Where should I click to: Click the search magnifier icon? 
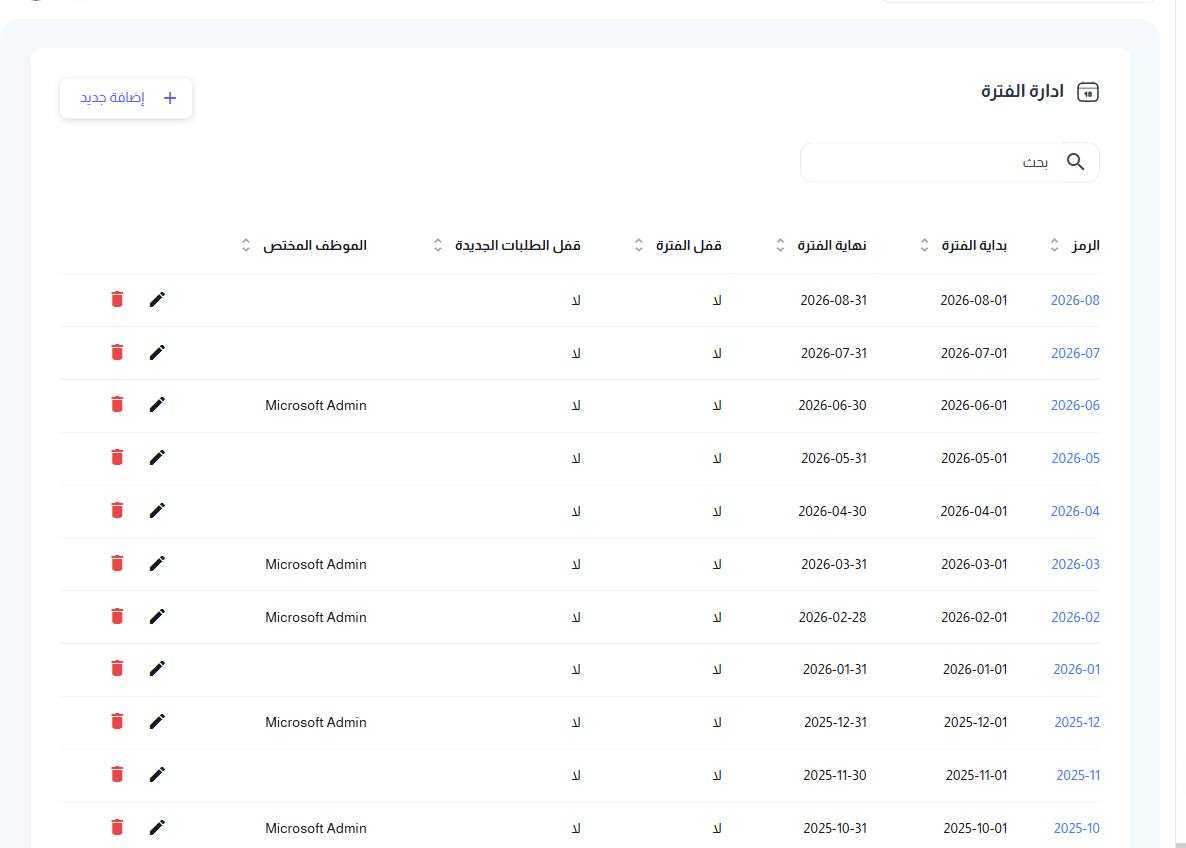click(1076, 162)
